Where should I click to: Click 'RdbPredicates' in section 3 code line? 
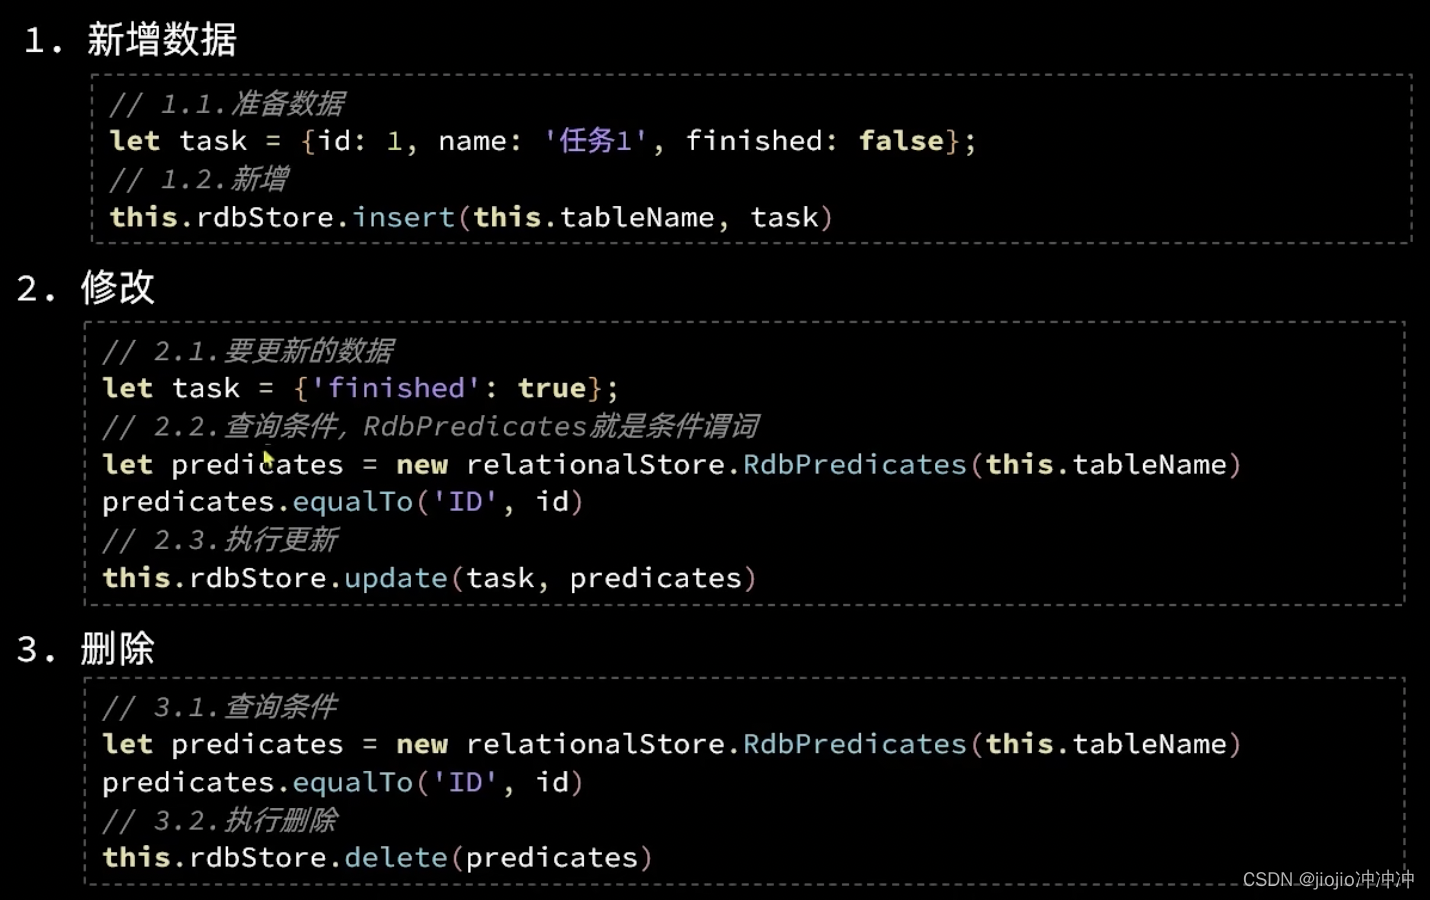855,744
